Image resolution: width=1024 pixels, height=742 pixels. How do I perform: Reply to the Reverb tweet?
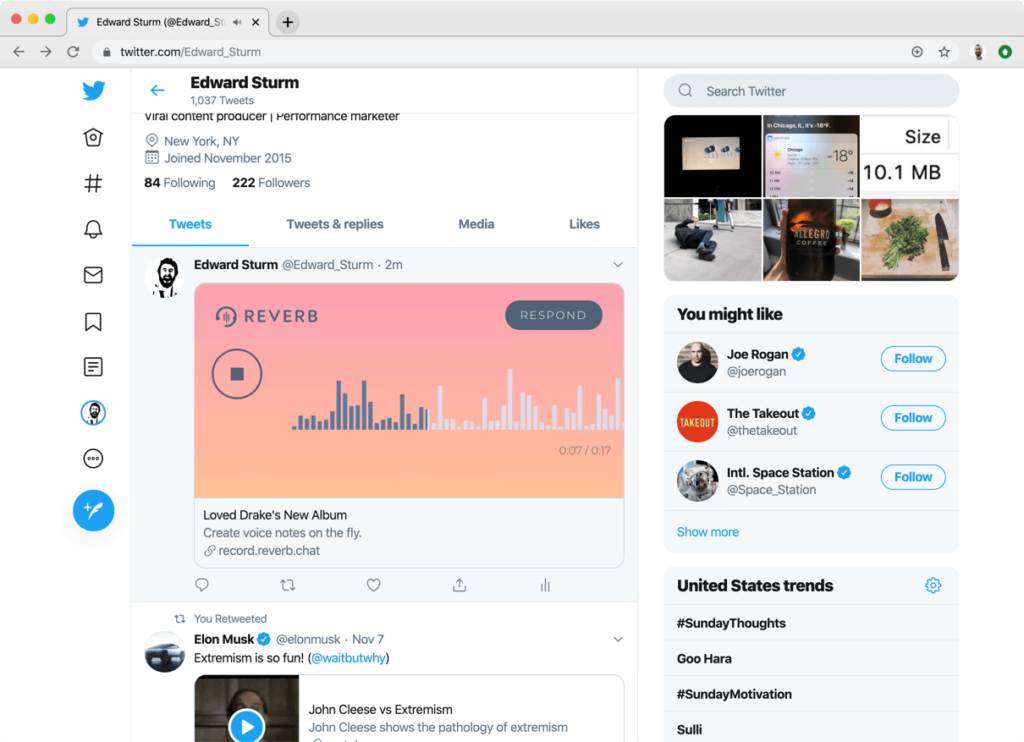coord(202,585)
